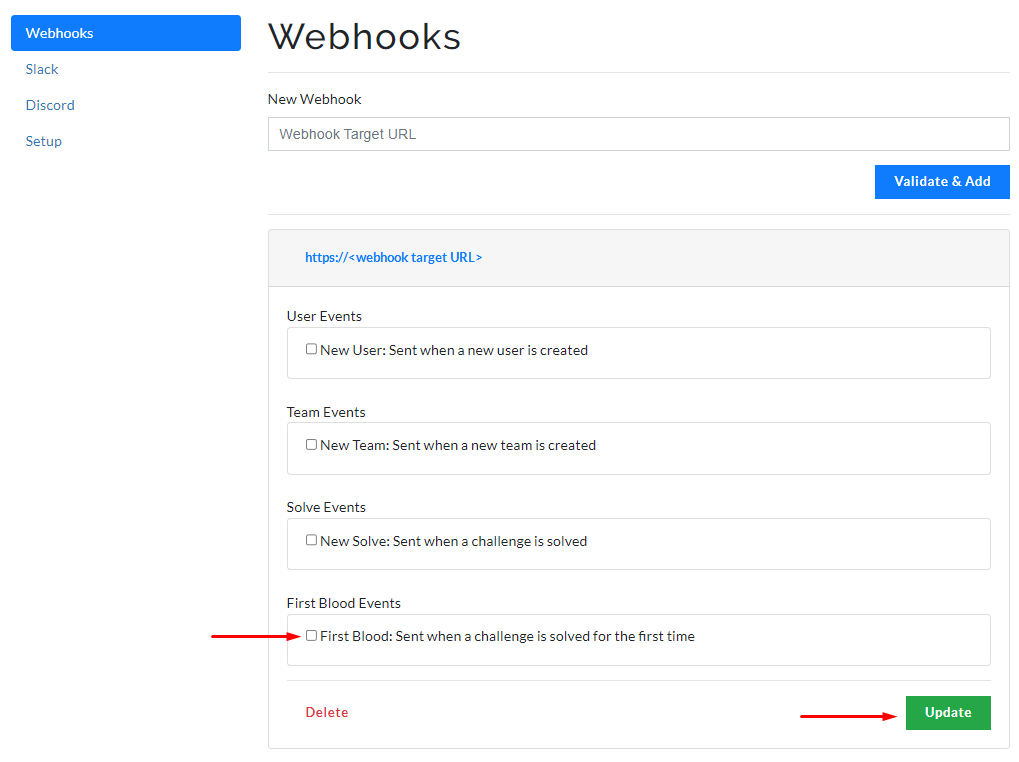
Task: Enable the New User event checkbox
Action: click(x=312, y=349)
